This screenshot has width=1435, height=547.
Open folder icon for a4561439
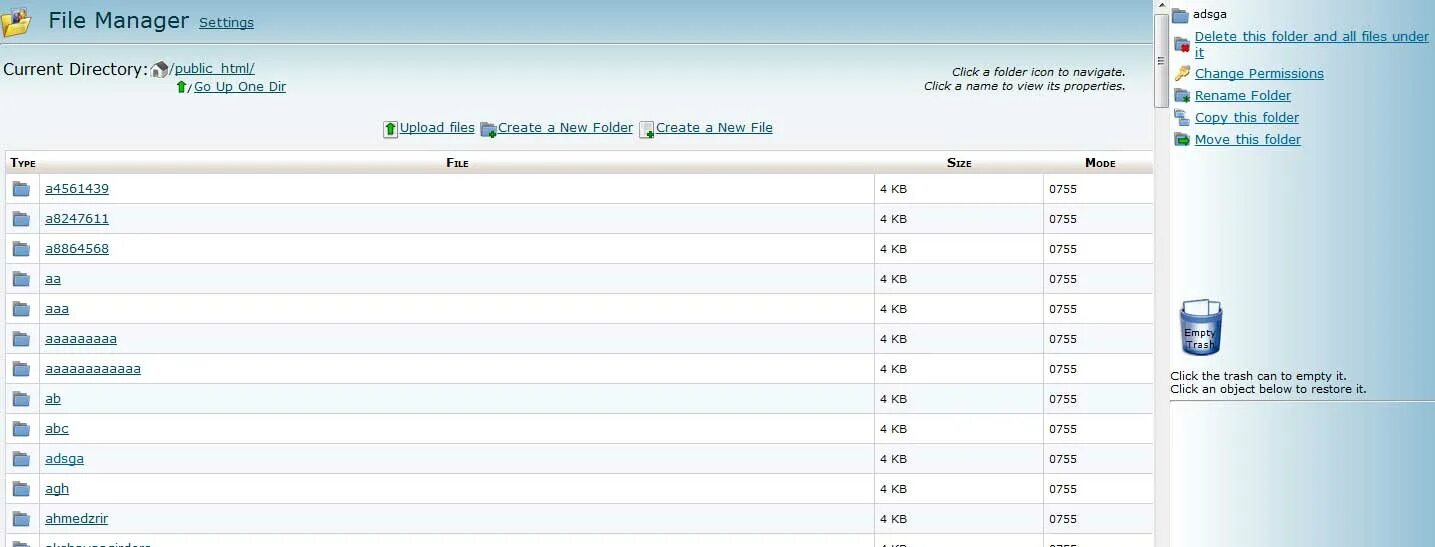[x=21, y=189]
